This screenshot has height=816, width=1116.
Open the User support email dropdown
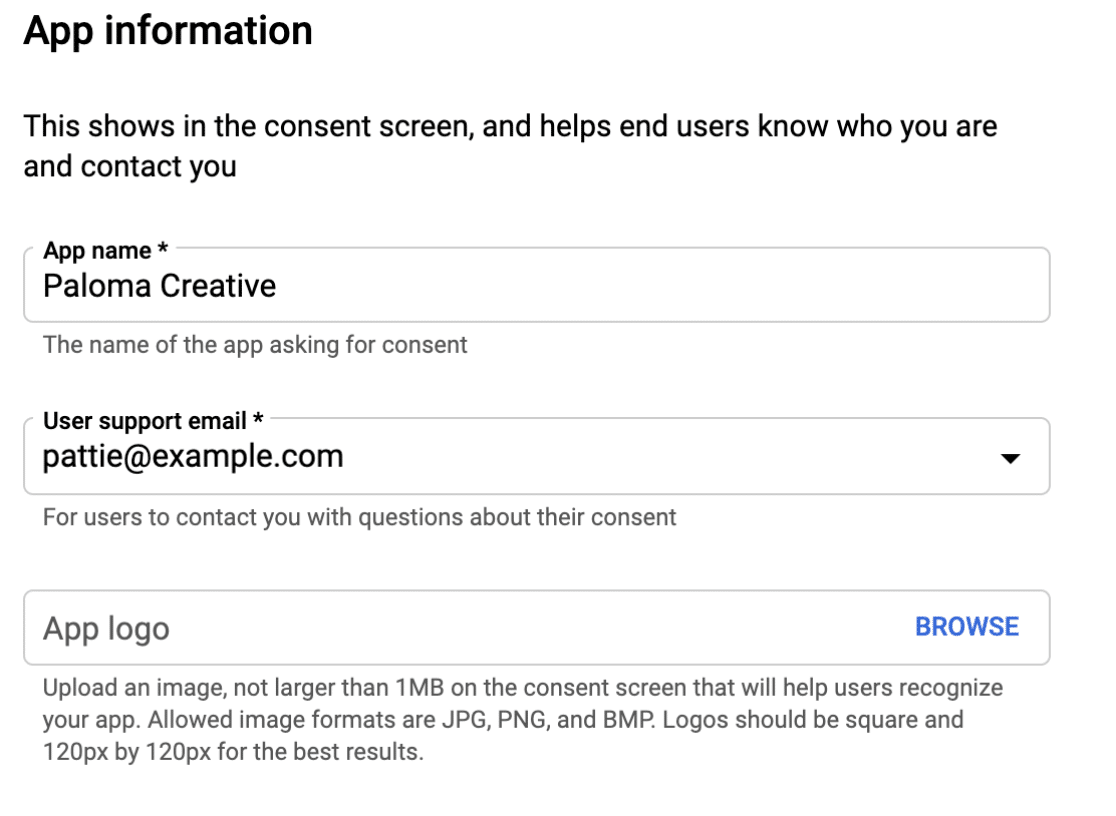point(537,456)
